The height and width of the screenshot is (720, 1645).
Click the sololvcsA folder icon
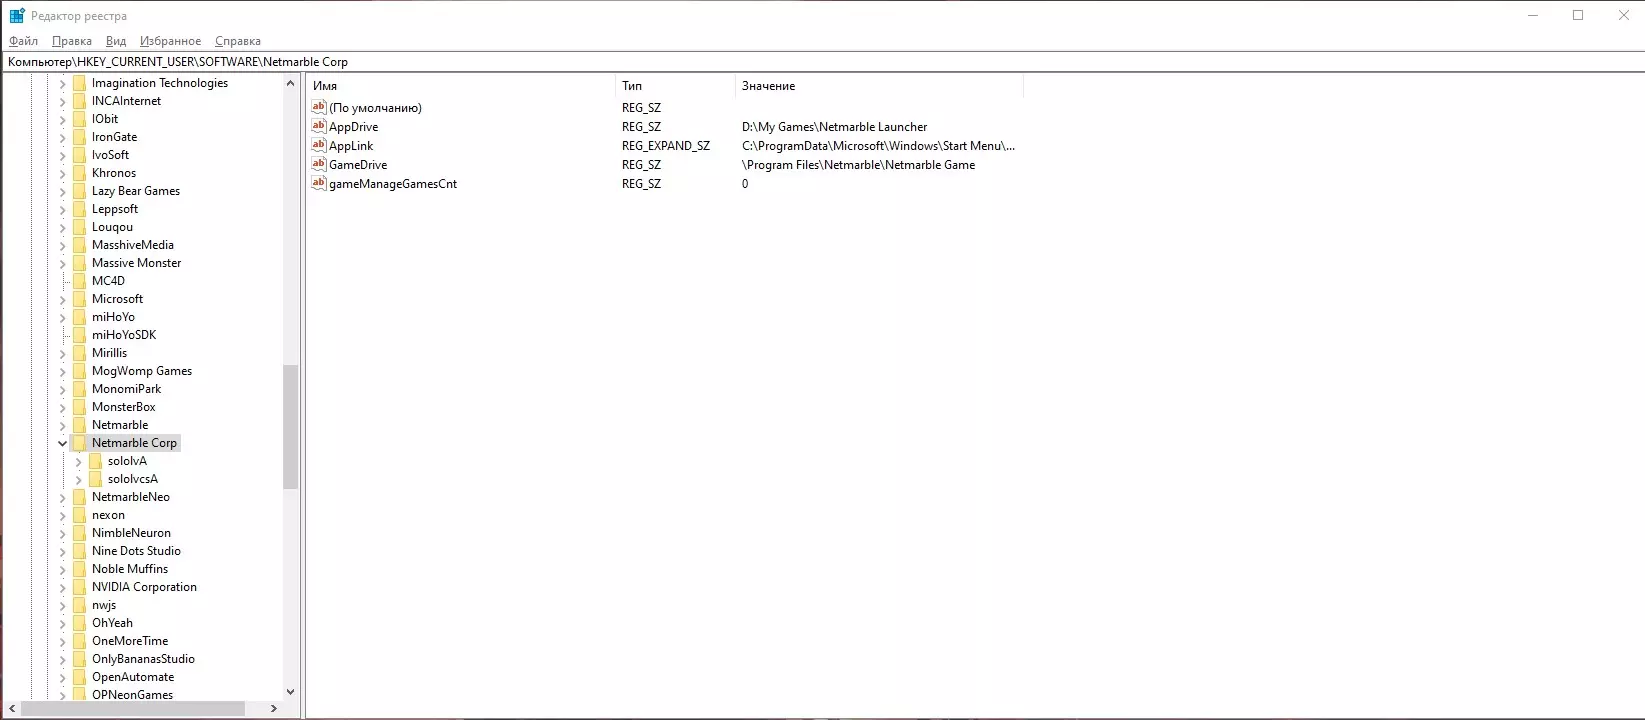coord(95,479)
